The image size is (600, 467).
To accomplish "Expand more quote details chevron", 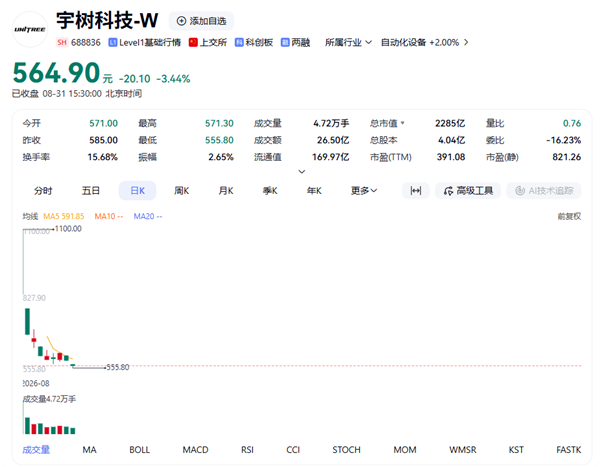I will 302,171.
